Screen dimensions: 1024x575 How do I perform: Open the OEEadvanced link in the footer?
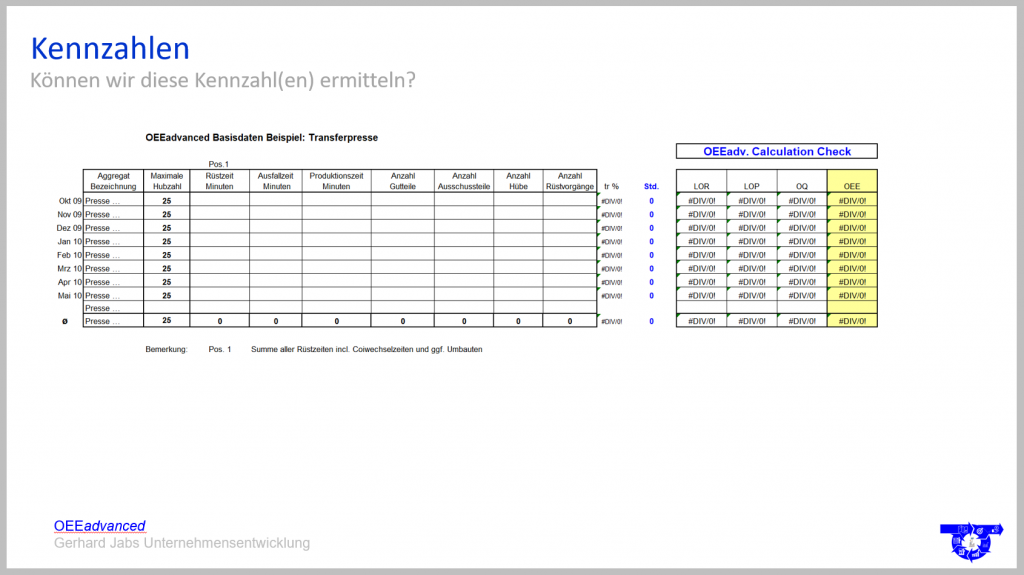(99, 526)
